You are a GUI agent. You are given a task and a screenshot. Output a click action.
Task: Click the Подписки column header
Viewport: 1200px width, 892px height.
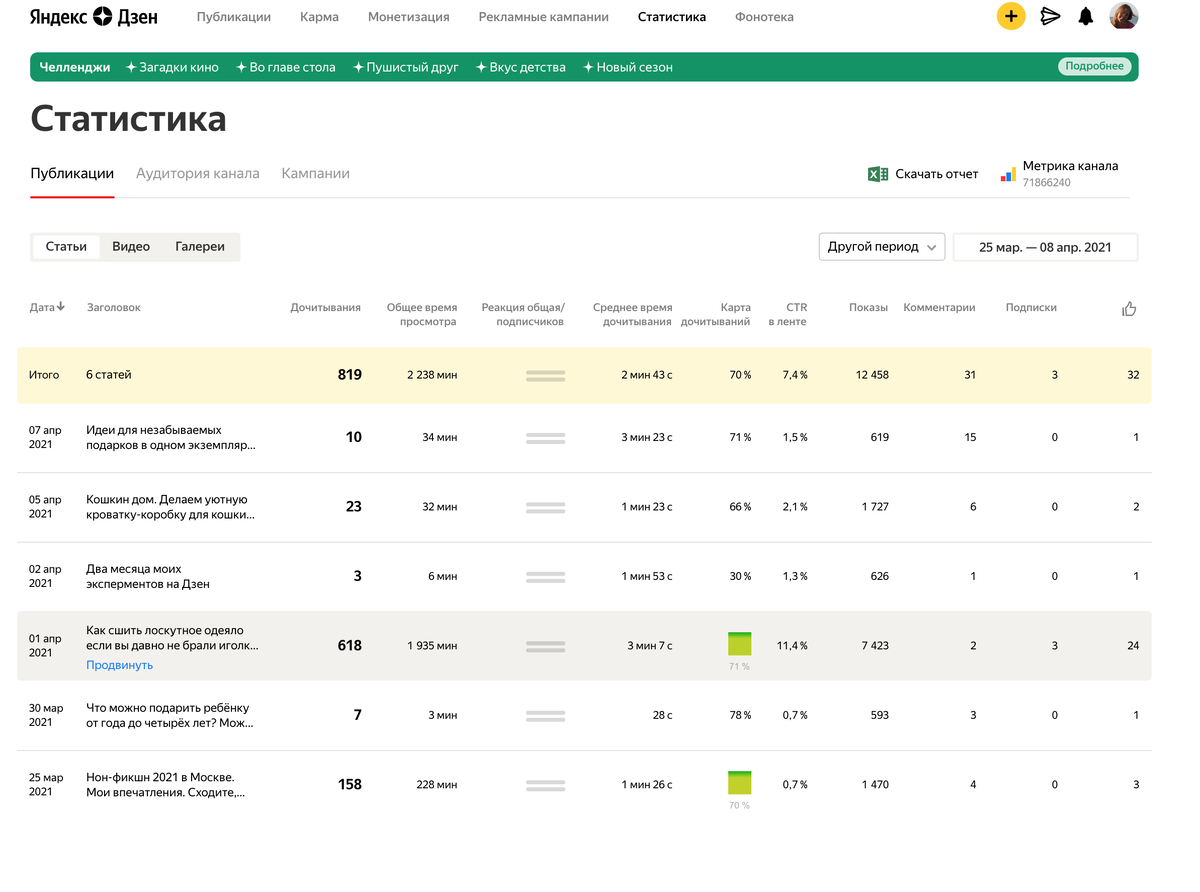(1031, 308)
